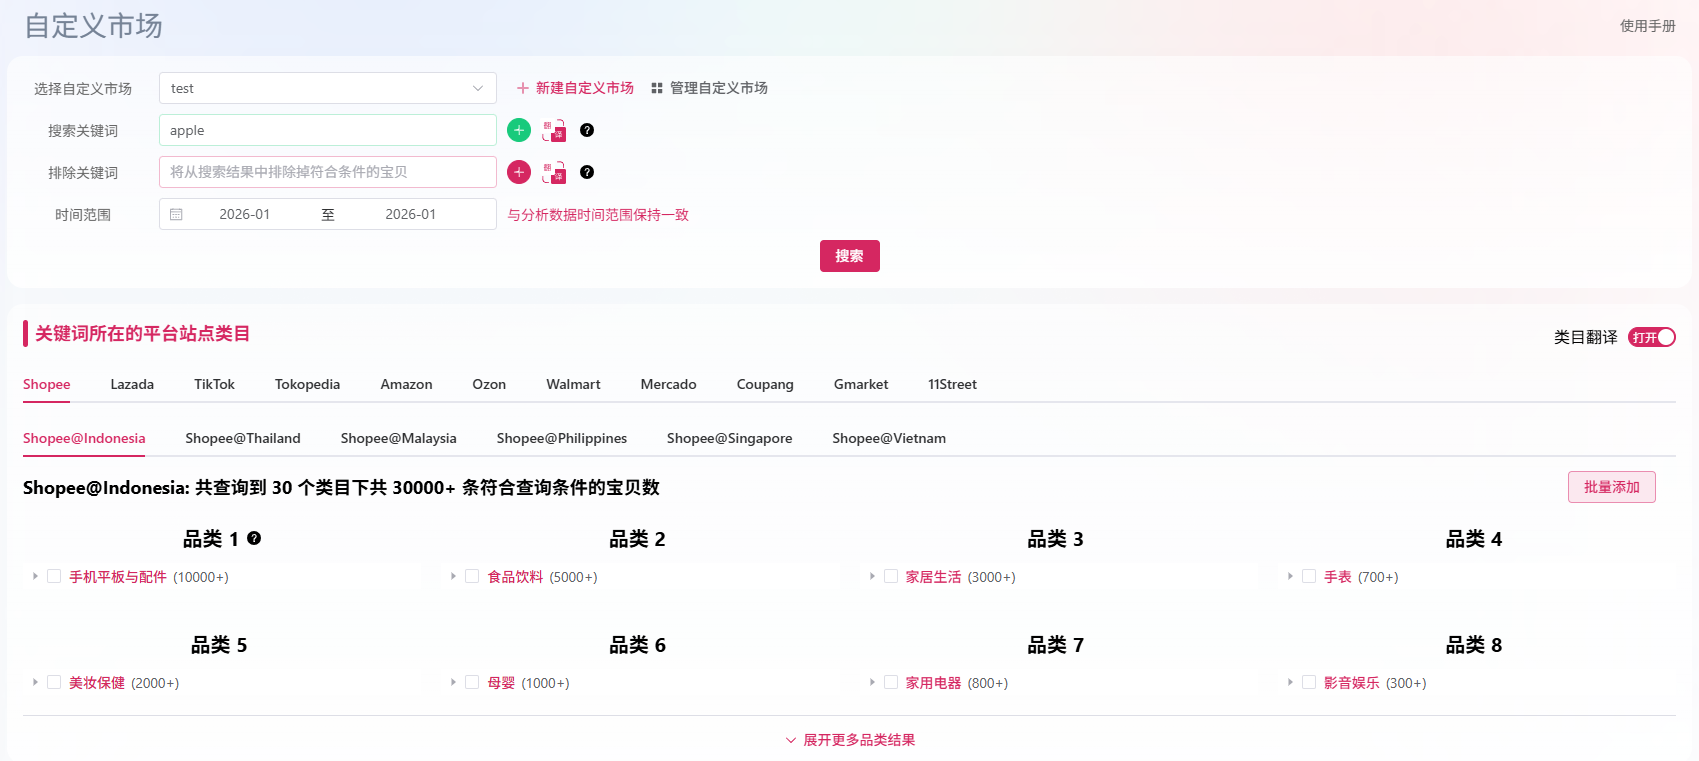Click plus icon for 新建自定义市场

point(522,88)
